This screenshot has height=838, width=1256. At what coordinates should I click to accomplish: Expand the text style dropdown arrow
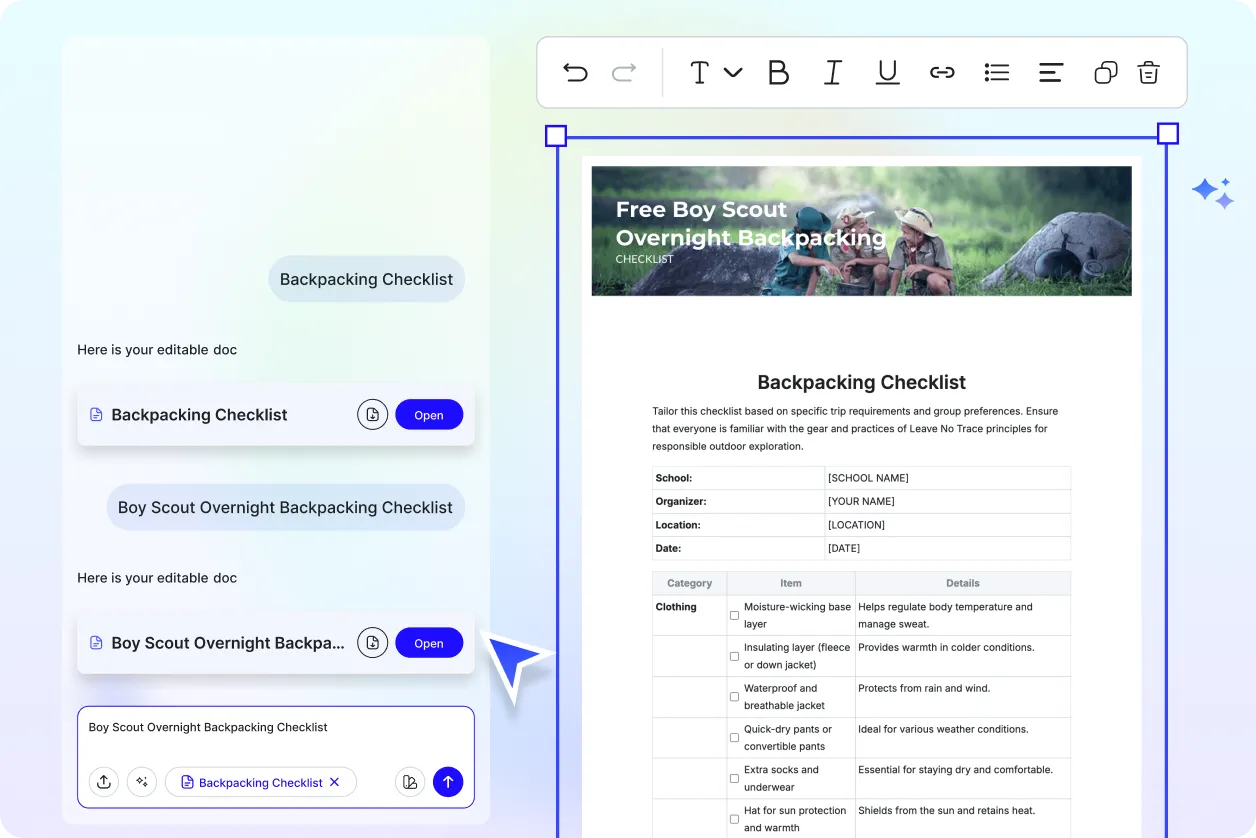[x=733, y=72]
